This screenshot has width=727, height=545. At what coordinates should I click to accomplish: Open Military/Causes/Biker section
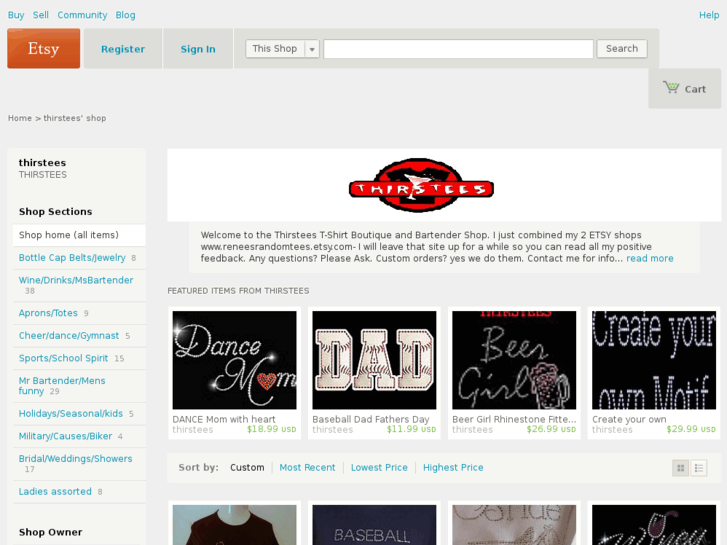point(65,436)
